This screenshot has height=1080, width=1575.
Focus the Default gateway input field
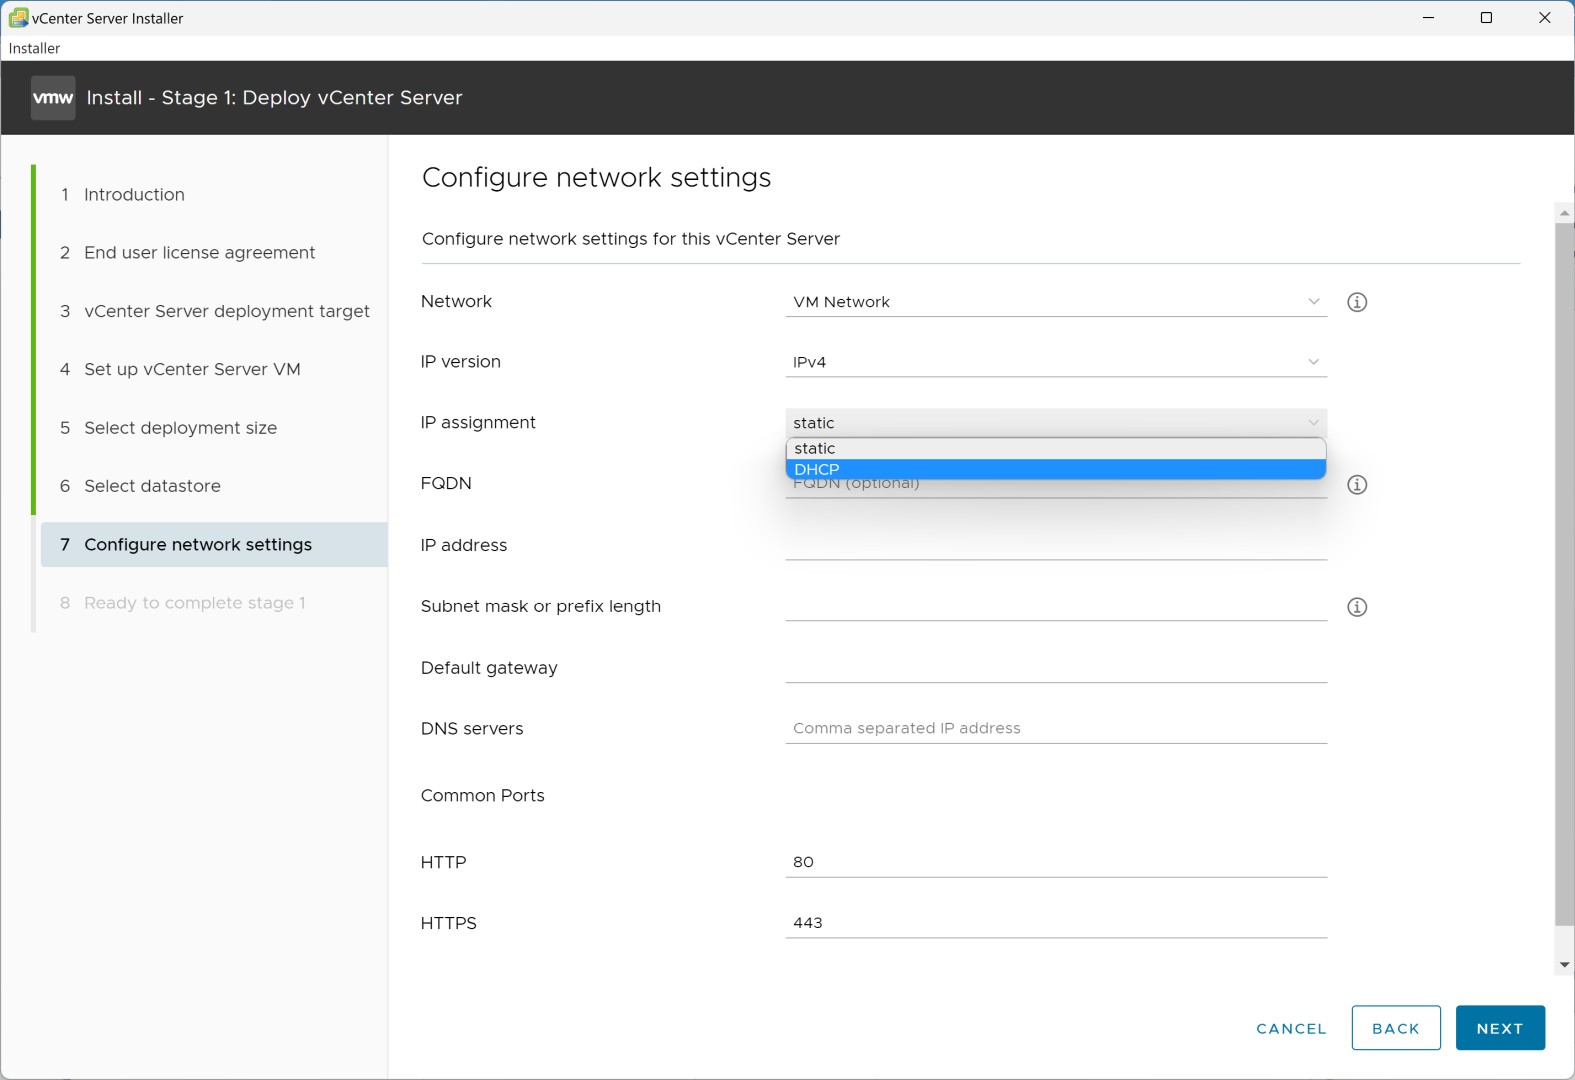click(1056, 668)
